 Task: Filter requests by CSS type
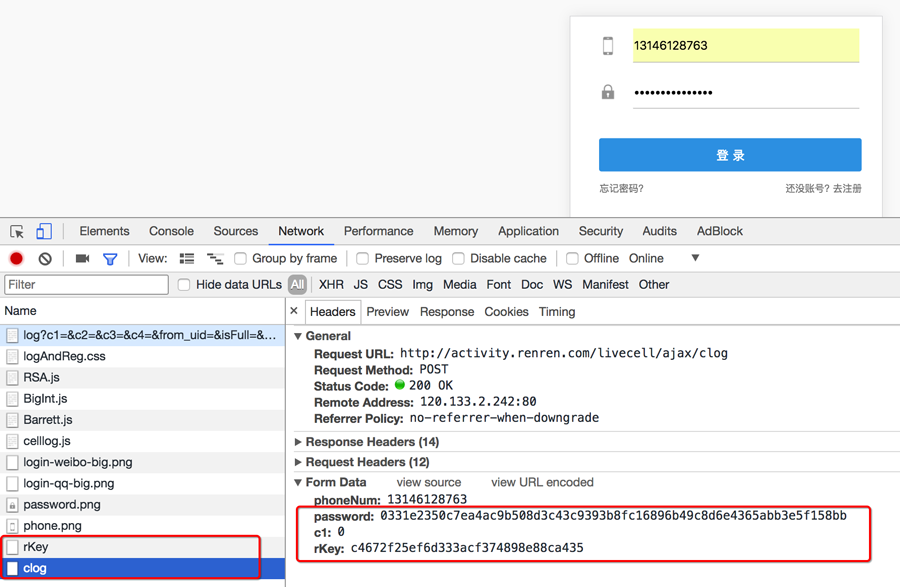[x=390, y=285]
